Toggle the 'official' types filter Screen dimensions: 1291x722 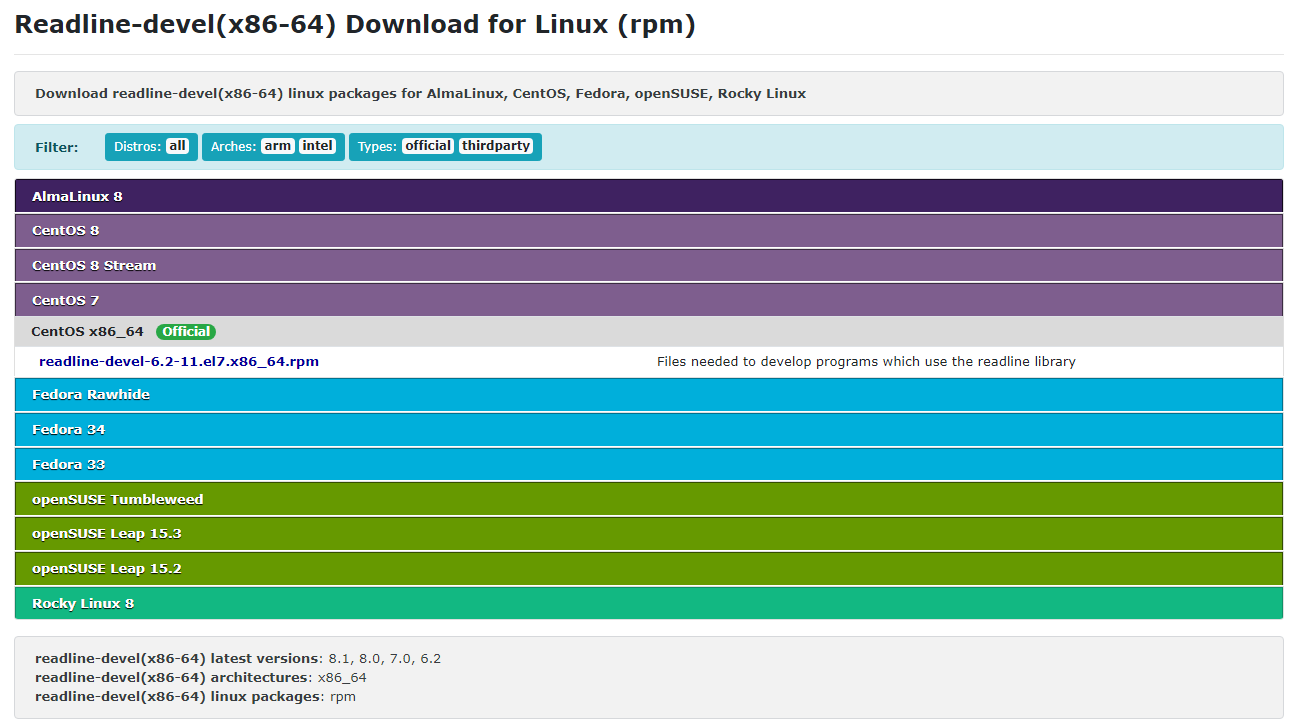click(428, 146)
